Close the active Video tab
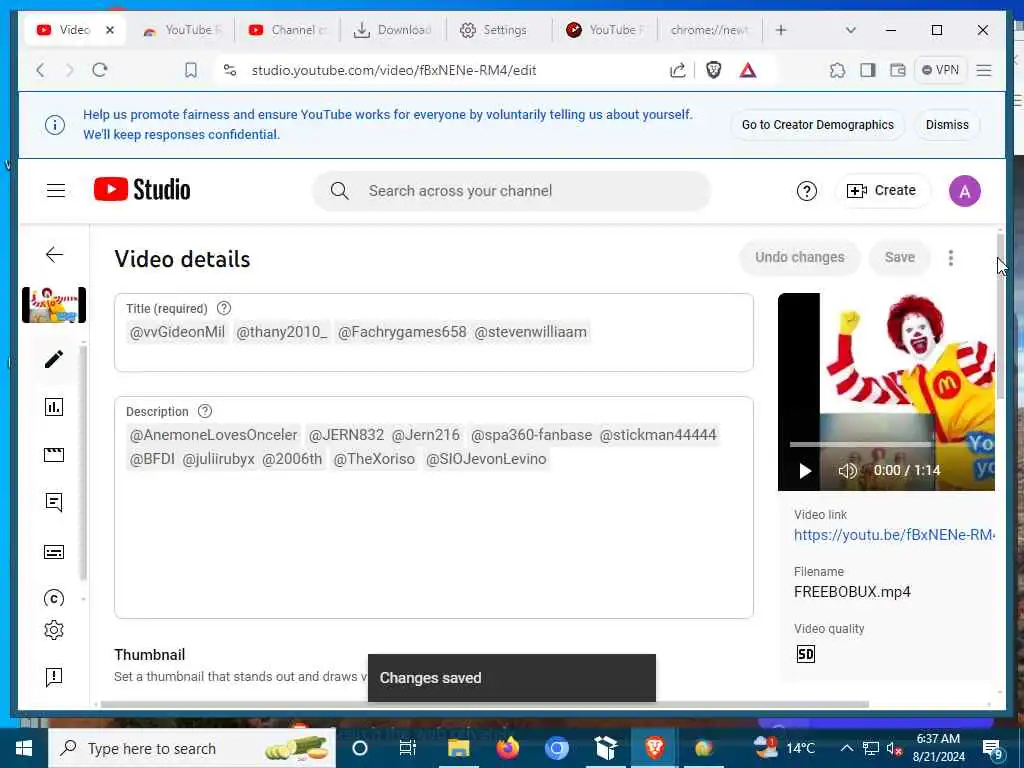Viewport: 1024px width, 768px height. (110, 30)
